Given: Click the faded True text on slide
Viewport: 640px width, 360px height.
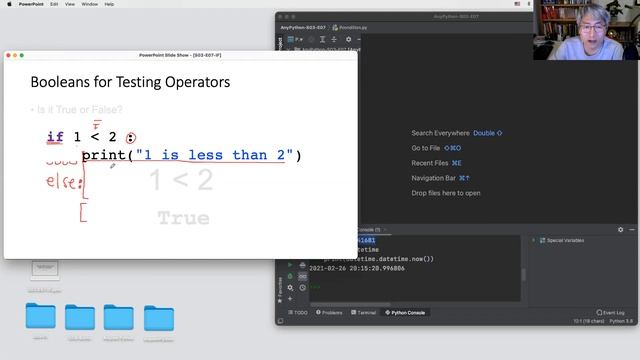Looking at the screenshot, I should tap(184, 218).
